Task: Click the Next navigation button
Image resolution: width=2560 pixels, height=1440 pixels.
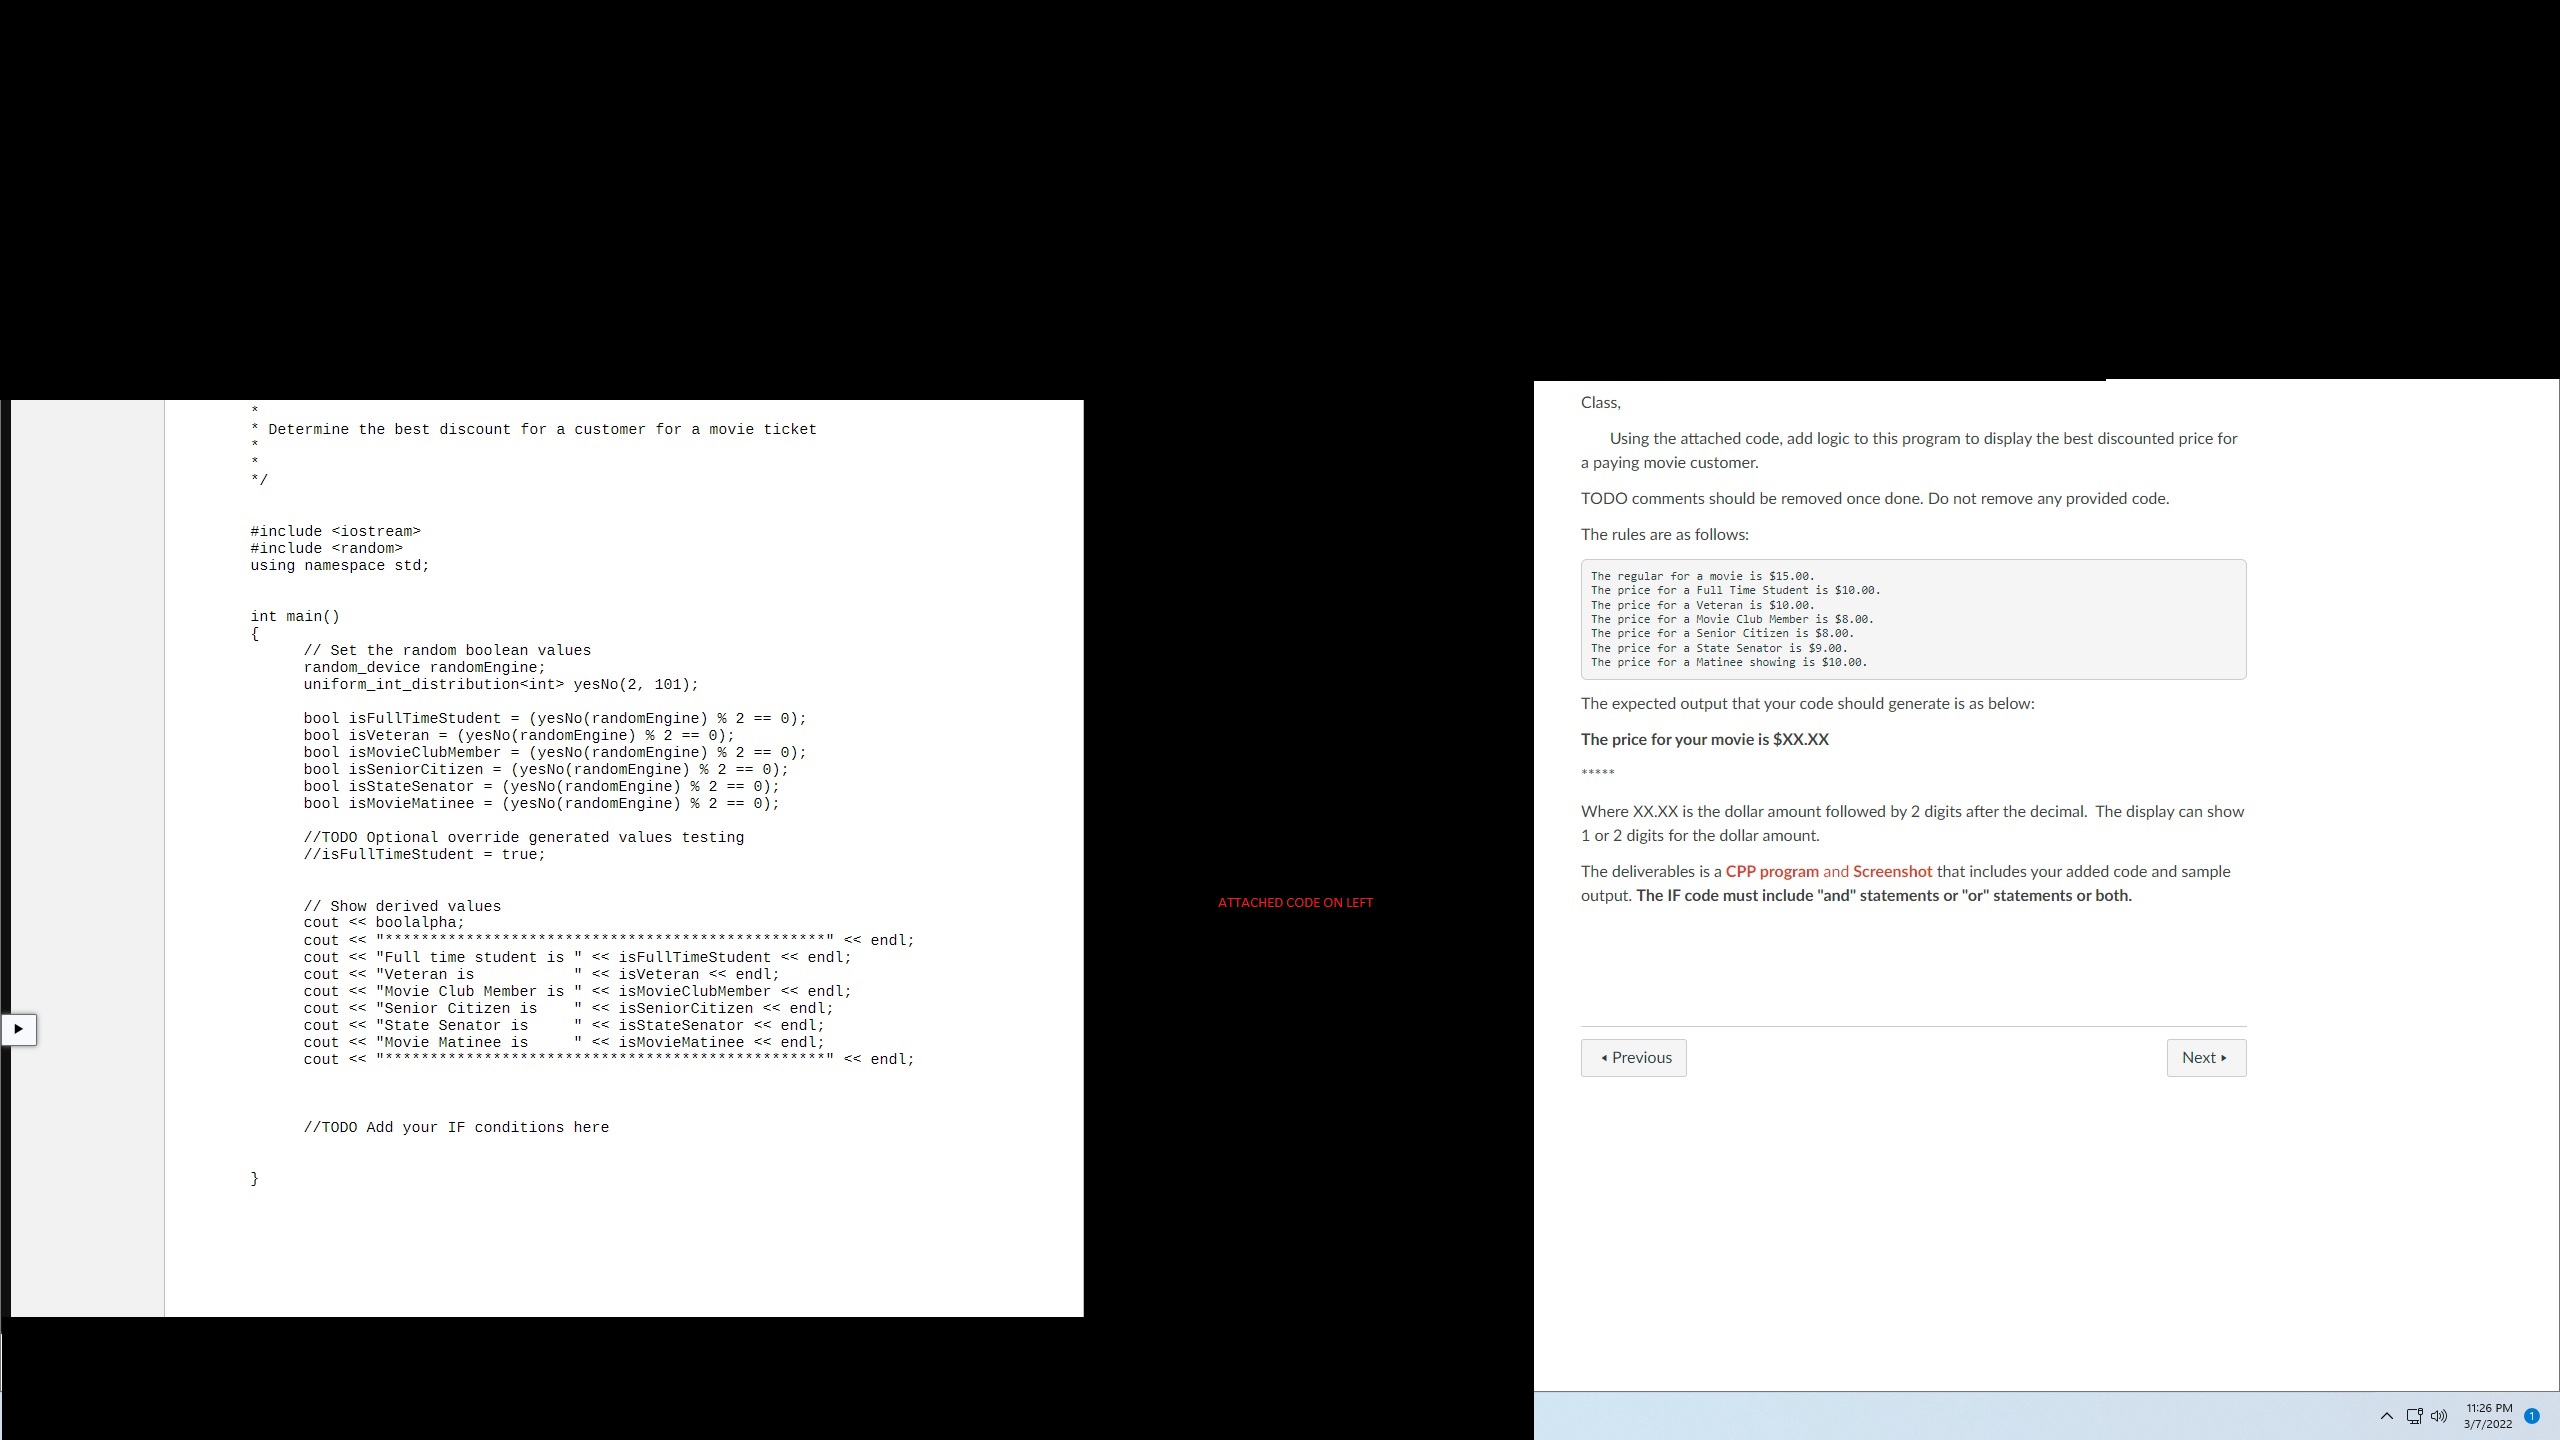Action: tap(2205, 1057)
